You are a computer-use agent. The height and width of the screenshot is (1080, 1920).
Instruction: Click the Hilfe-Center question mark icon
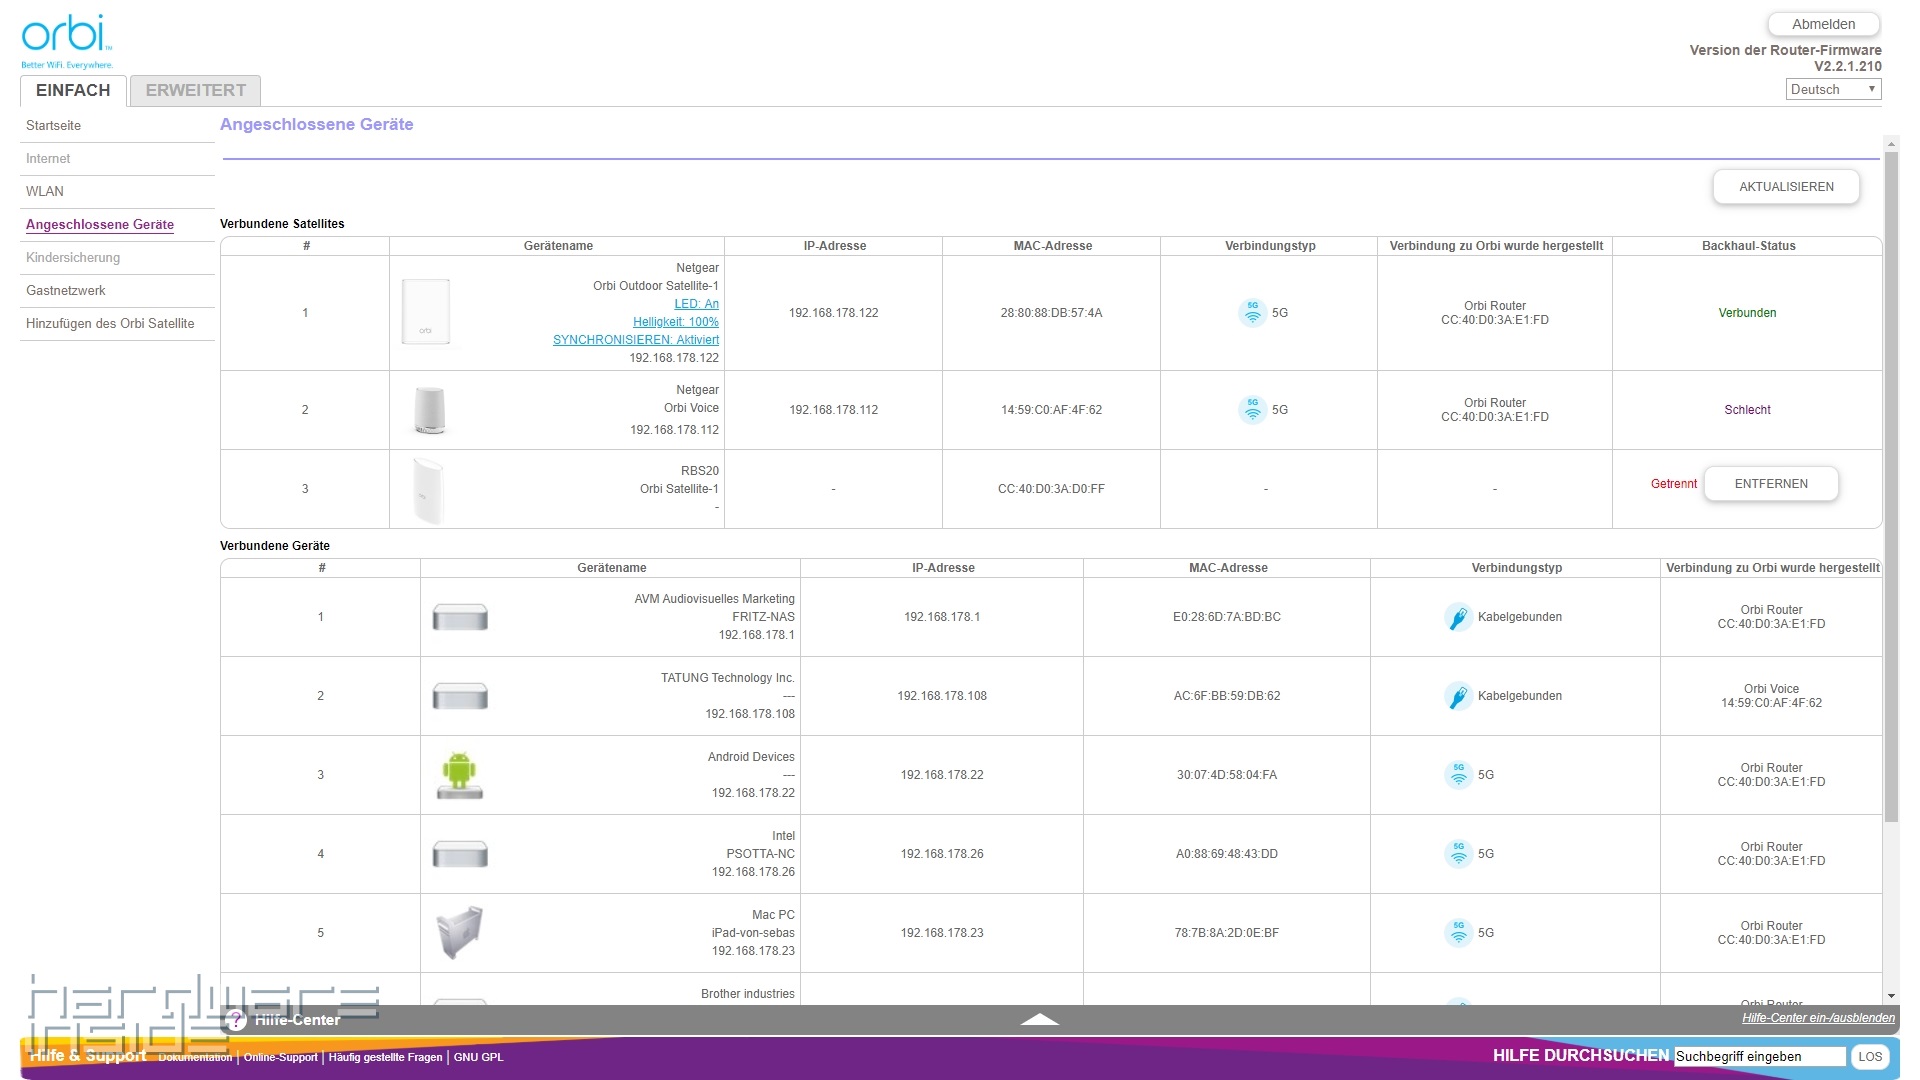click(236, 1020)
